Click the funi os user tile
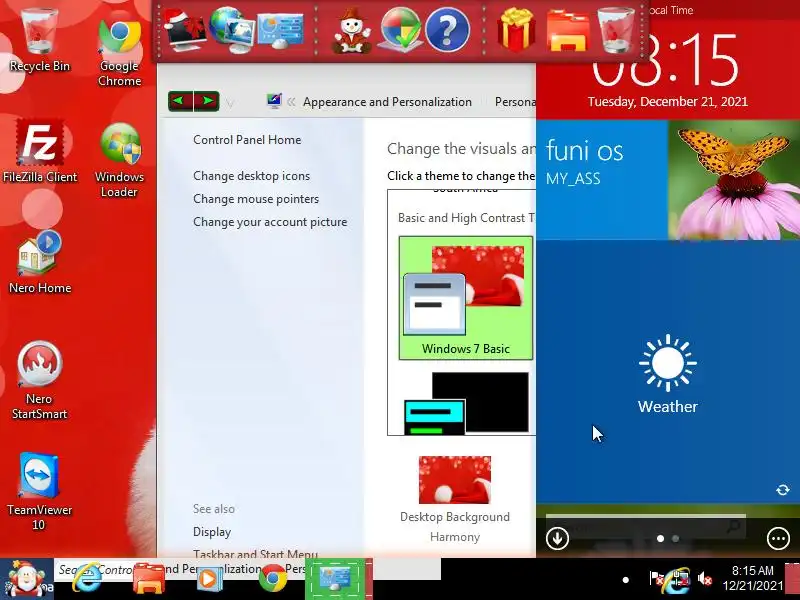The height and width of the screenshot is (600, 800). (x=602, y=180)
